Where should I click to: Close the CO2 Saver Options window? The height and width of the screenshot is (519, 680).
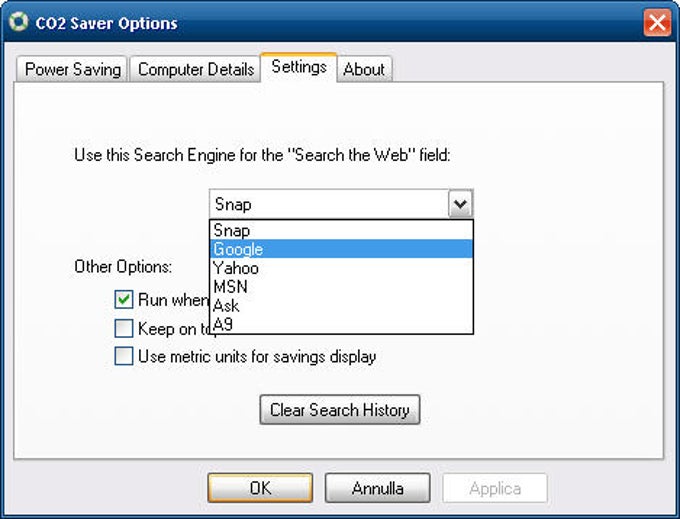click(x=657, y=23)
